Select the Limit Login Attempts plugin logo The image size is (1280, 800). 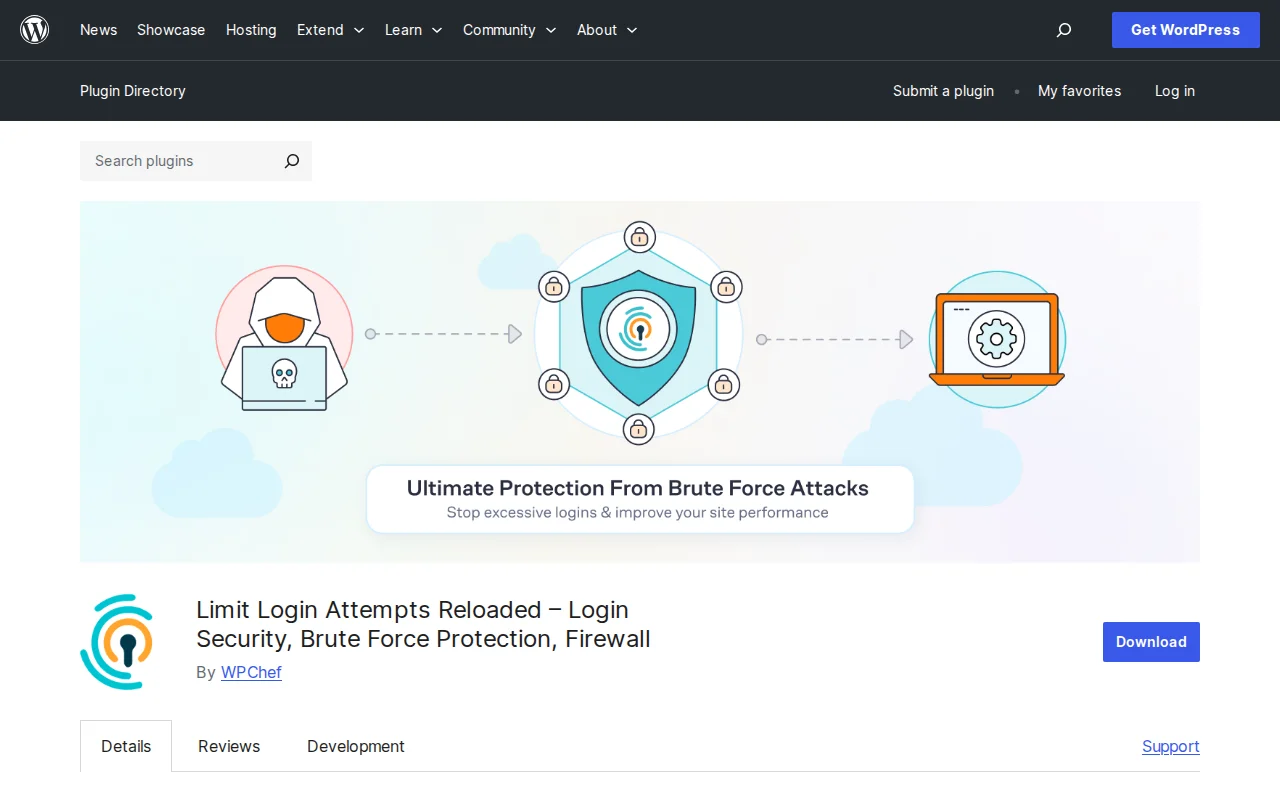[x=119, y=641]
